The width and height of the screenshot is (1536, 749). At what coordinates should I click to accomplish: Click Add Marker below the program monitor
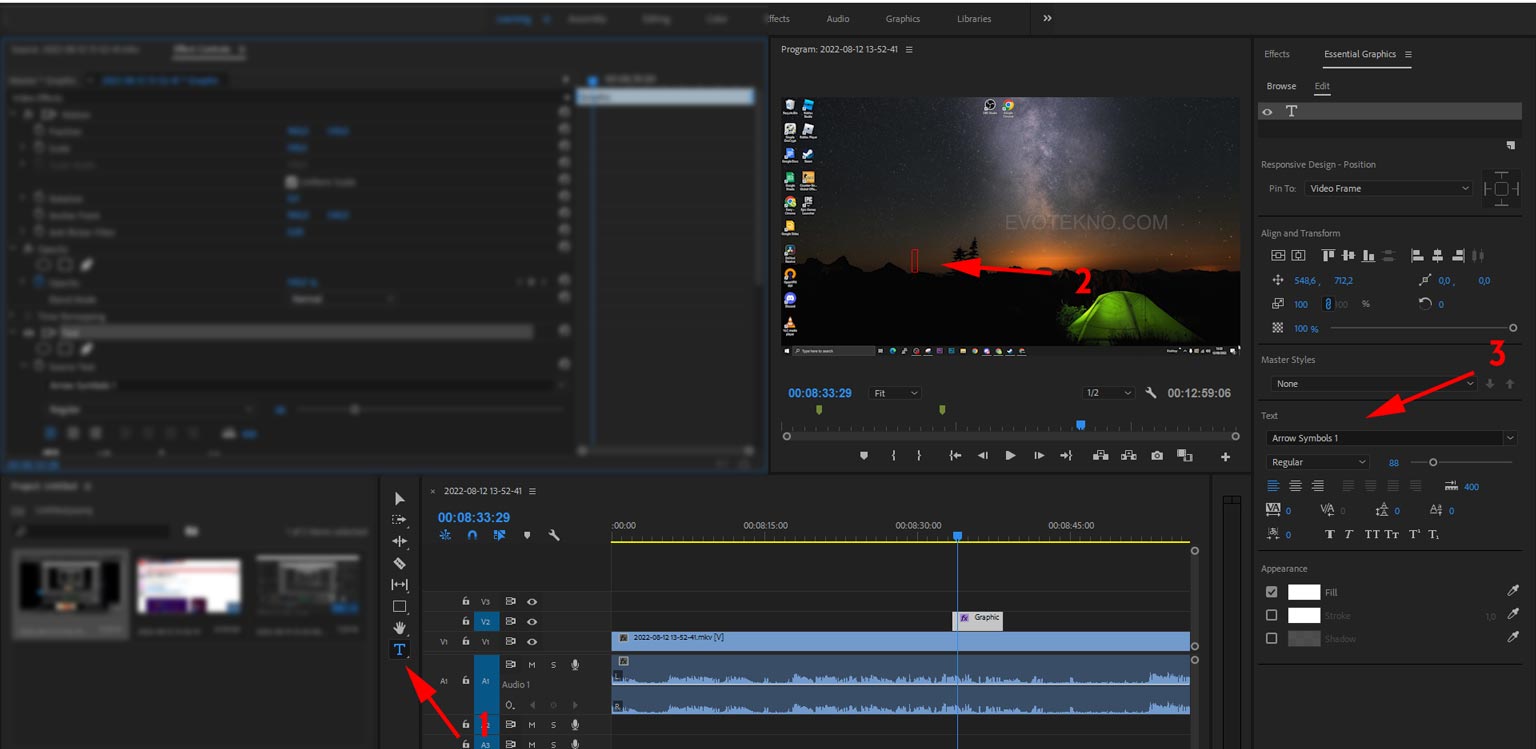click(x=863, y=455)
